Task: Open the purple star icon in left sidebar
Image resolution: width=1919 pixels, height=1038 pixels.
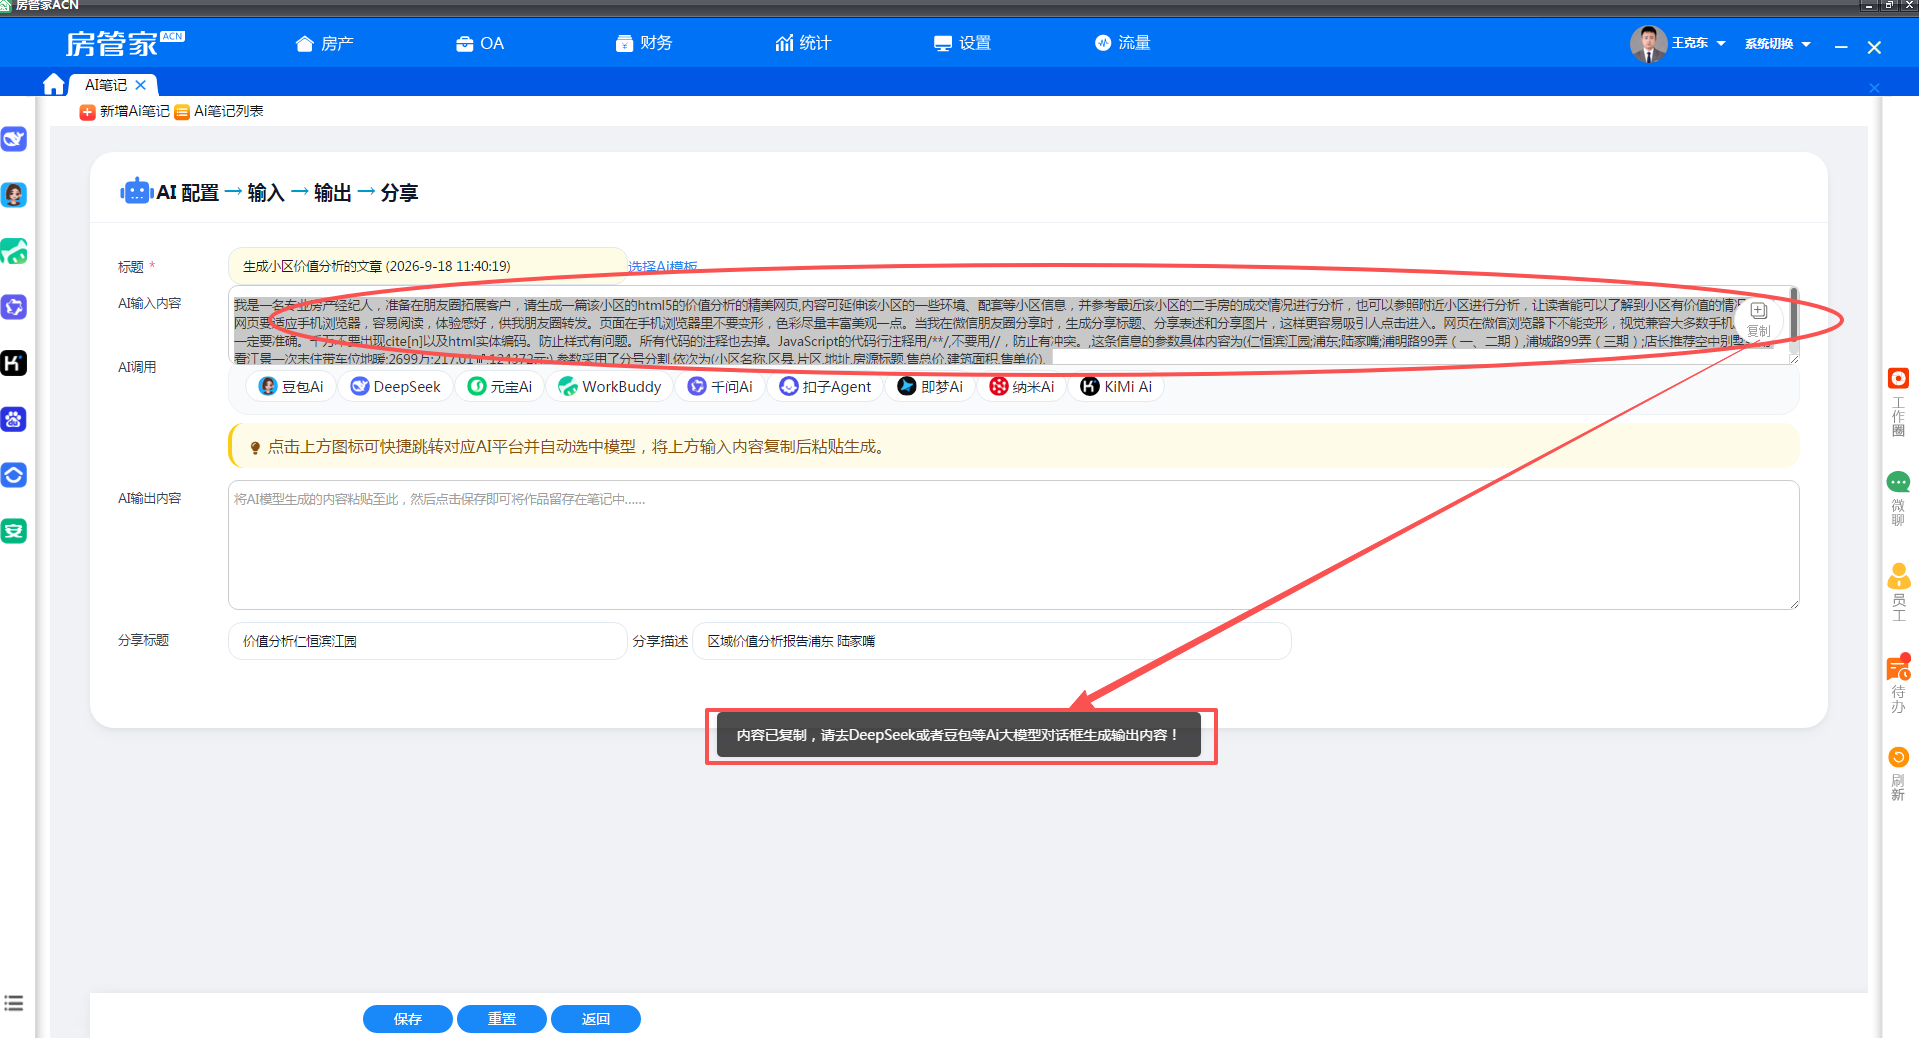Action: (x=14, y=307)
